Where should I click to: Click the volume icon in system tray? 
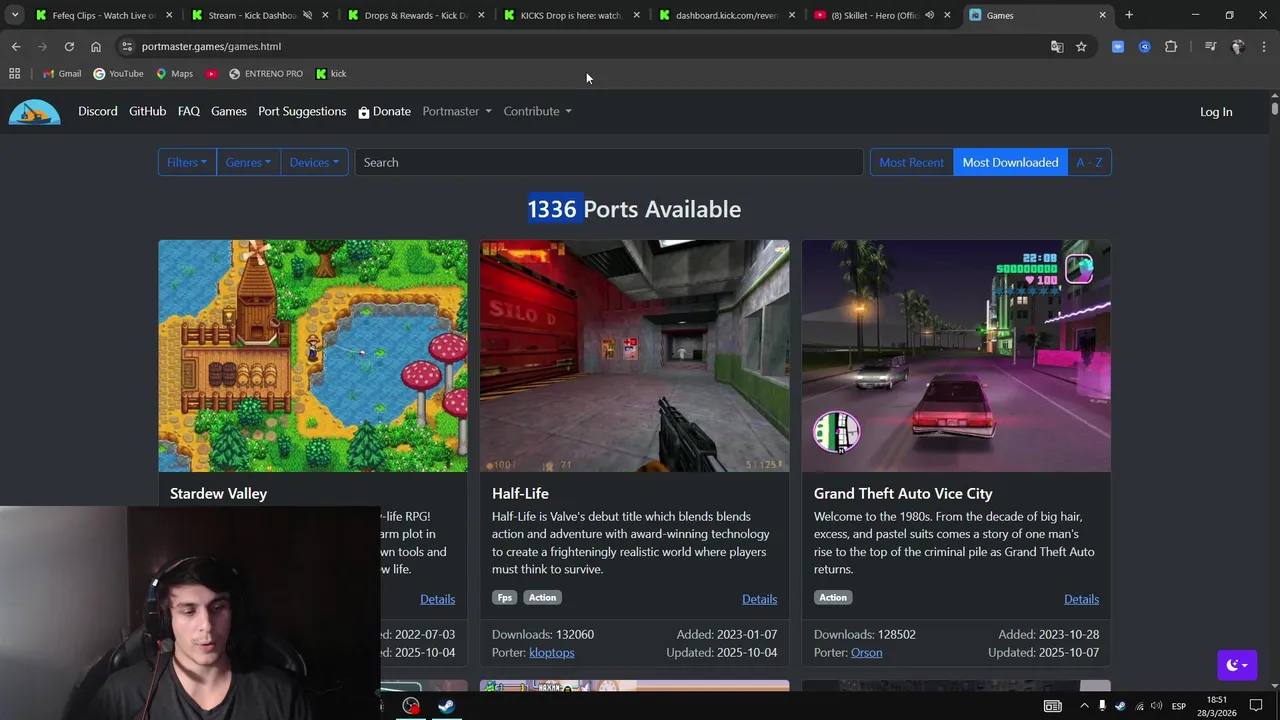(x=1158, y=706)
